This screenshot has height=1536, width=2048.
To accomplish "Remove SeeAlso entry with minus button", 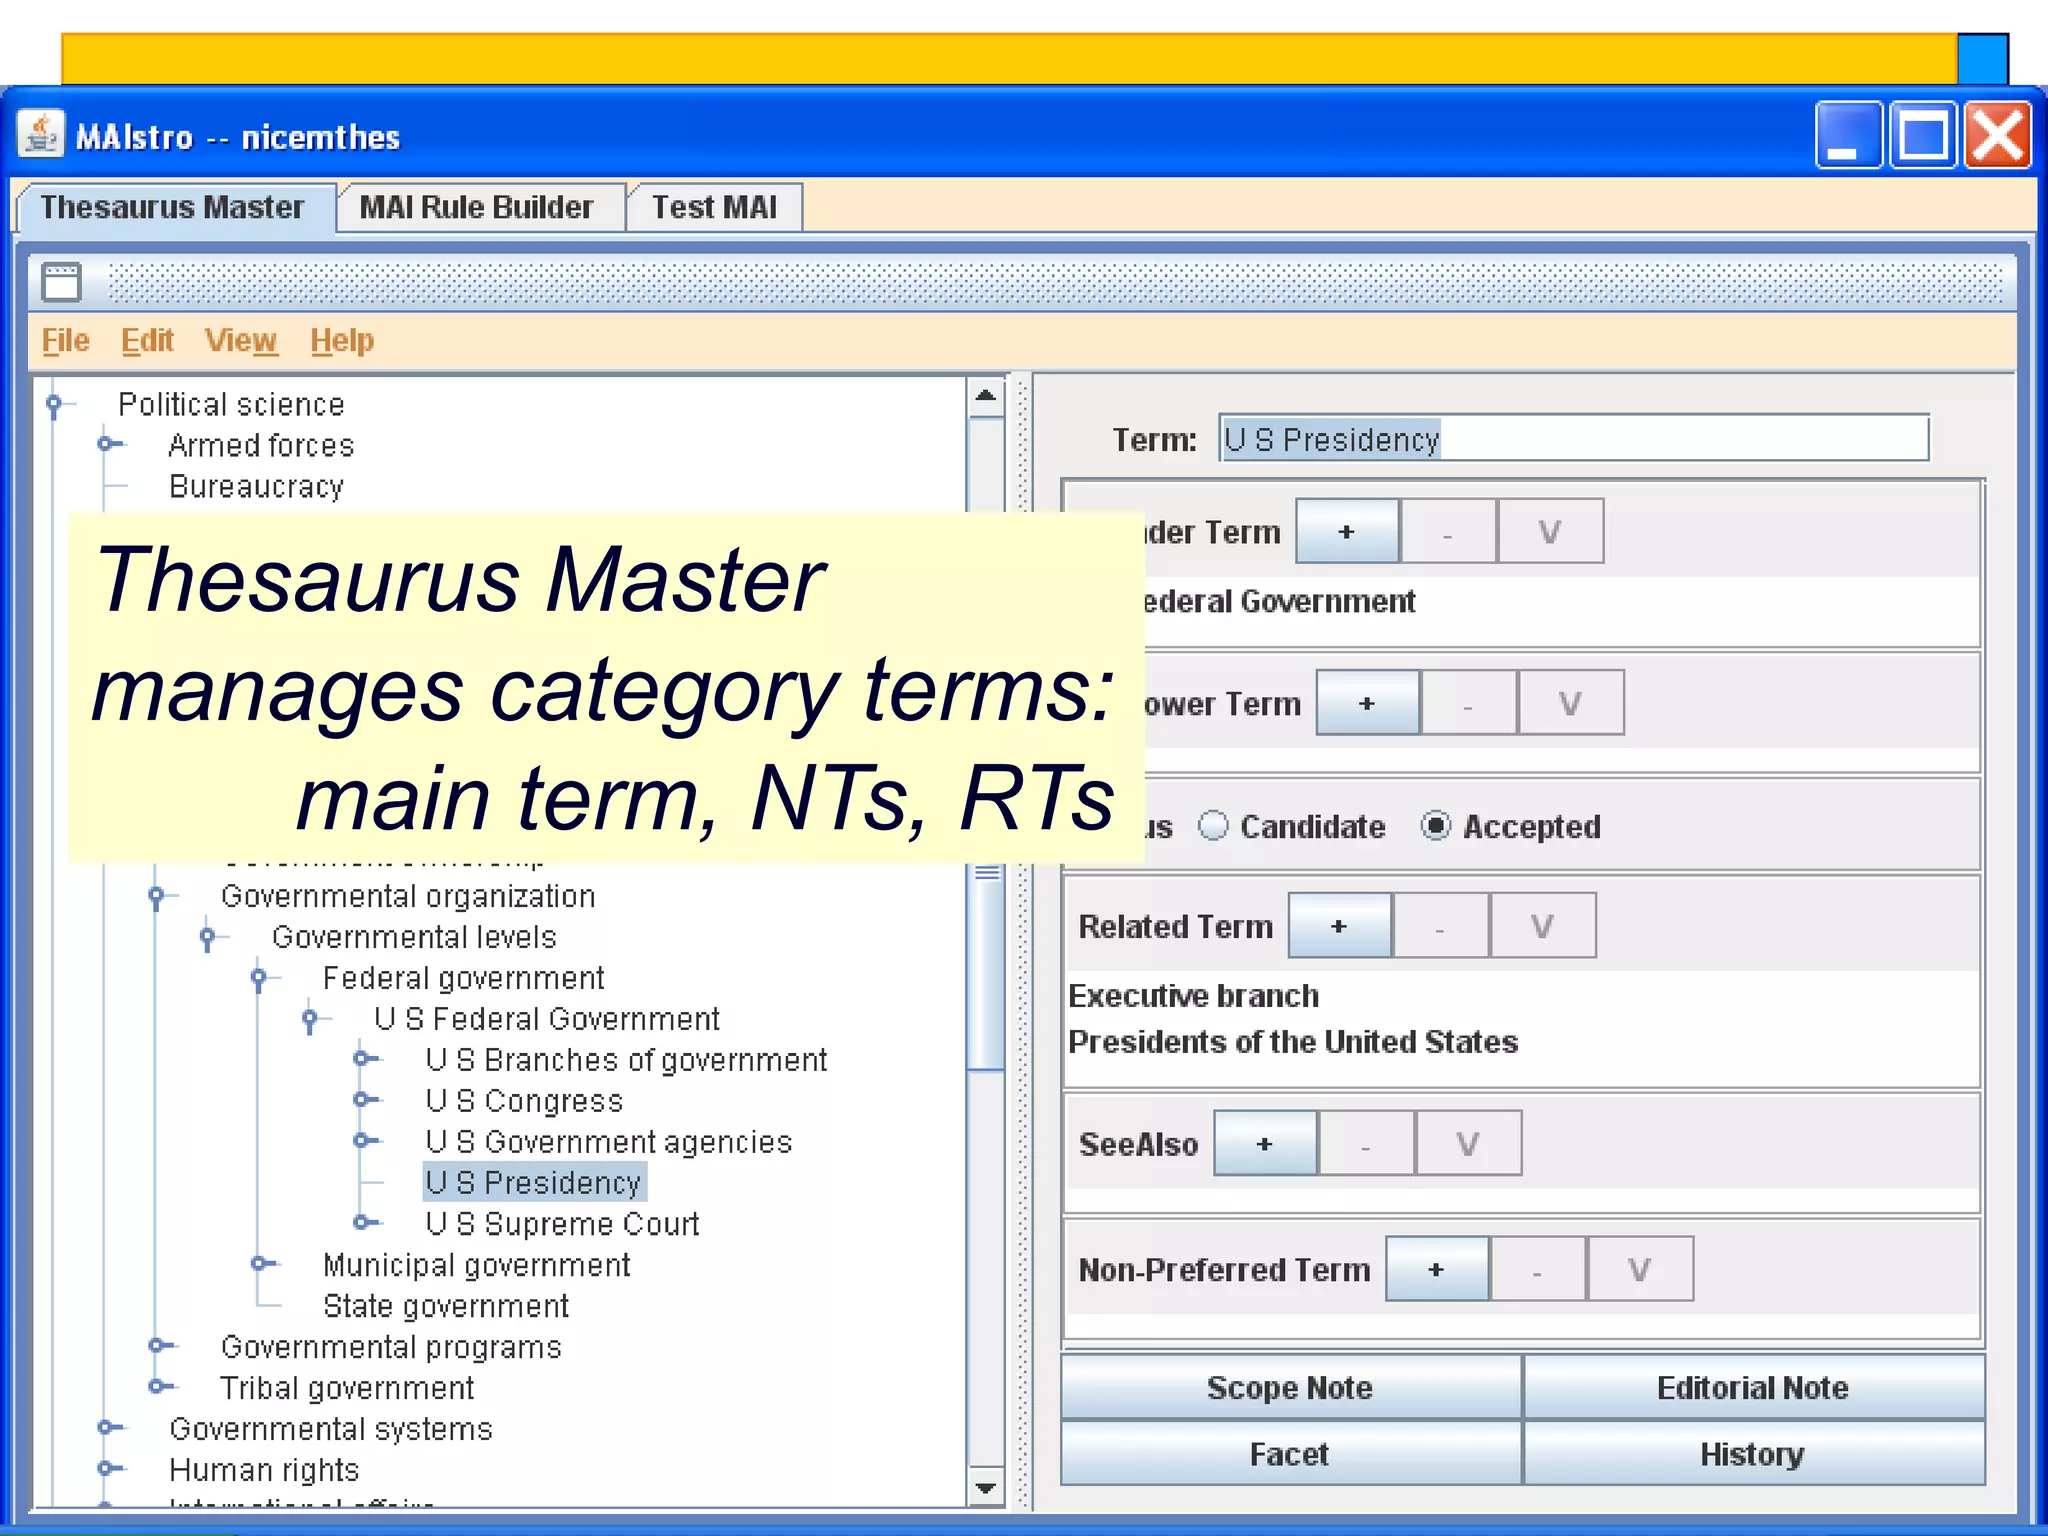I will pos(1366,1143).
